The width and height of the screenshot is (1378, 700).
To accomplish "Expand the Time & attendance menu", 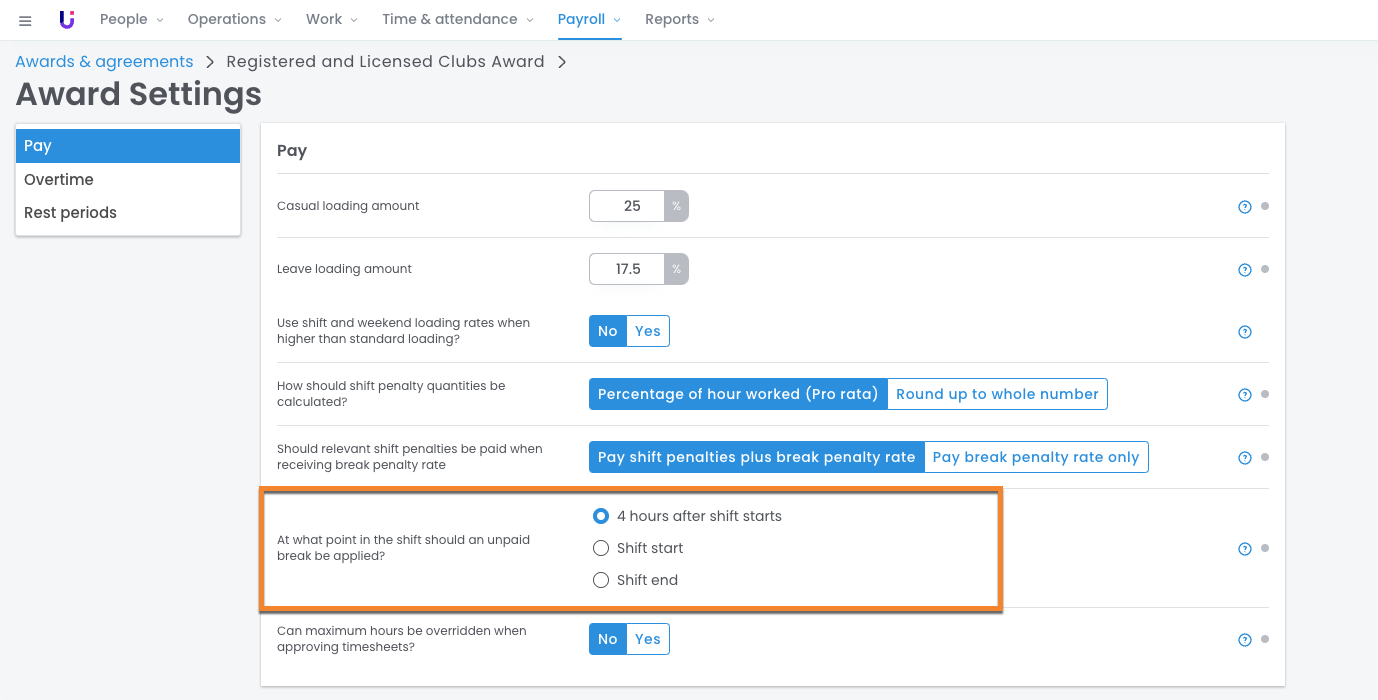I will point(457,19).
